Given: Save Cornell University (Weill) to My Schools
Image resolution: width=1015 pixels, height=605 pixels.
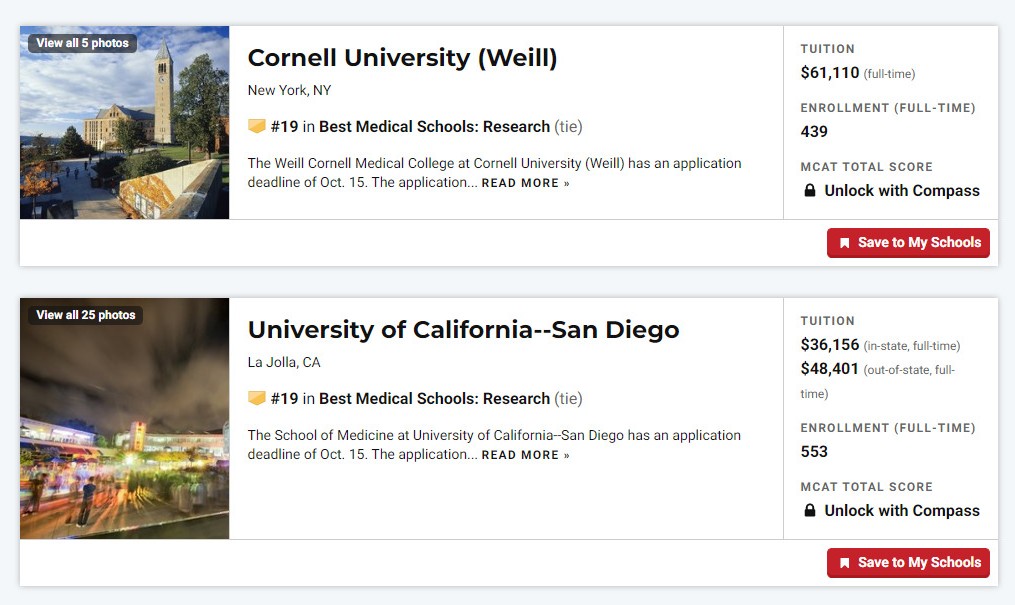Looking at the screenshot, I should pyautogui.click(x=908, y=243).
